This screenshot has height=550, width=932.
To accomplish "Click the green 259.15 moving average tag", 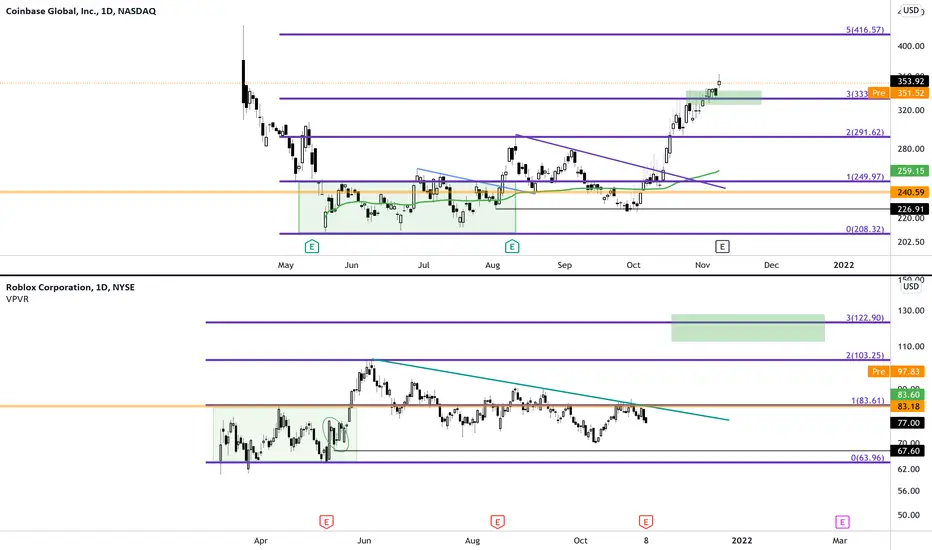I will coord(909,171).
